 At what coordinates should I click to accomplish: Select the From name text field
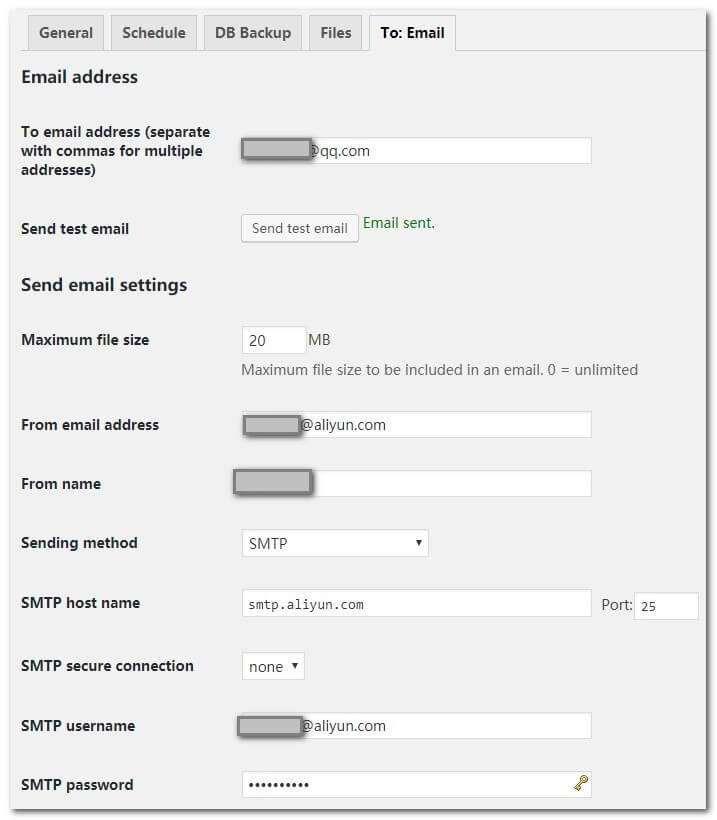(x=450, y=484)
